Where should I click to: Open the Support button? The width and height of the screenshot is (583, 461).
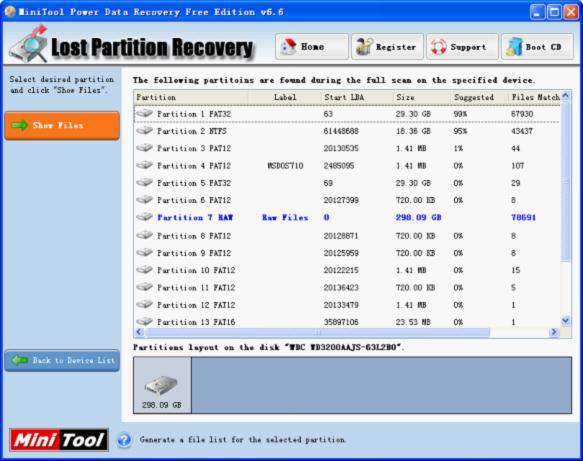(462, 46)
